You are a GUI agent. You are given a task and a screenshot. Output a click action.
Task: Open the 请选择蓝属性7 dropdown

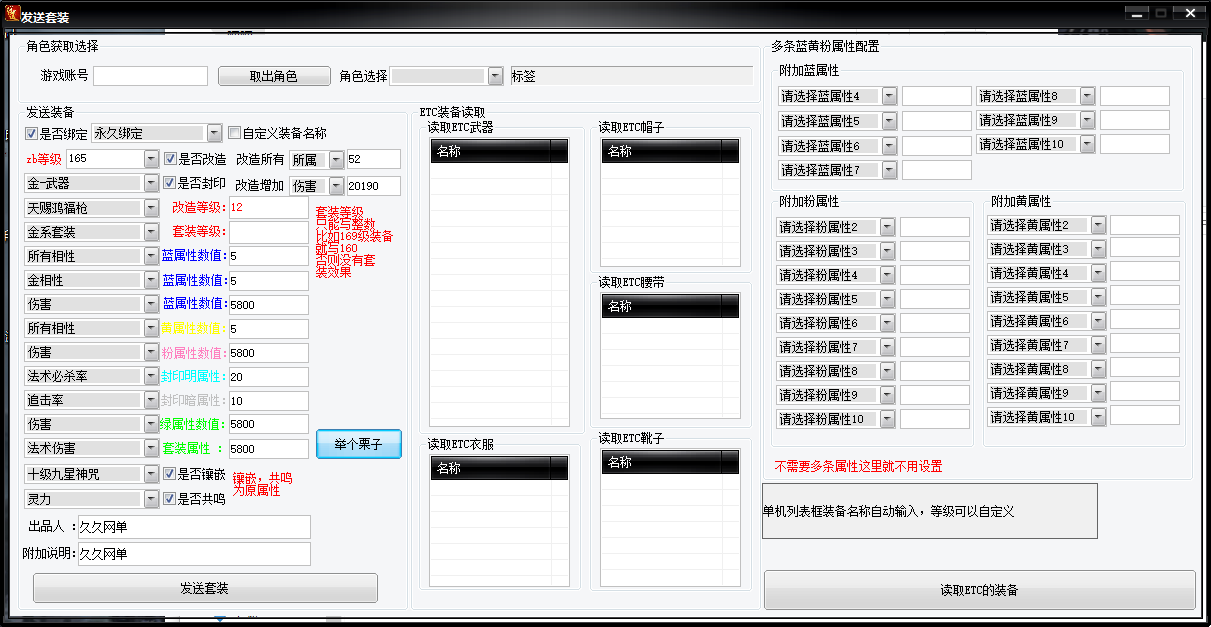(890, 170)
